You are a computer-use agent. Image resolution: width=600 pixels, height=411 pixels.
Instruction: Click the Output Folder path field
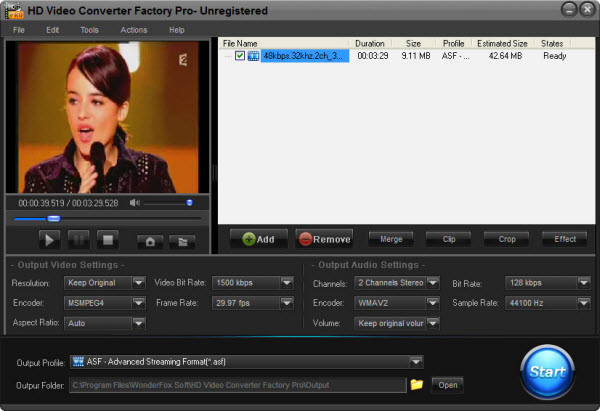coord(236,384)
